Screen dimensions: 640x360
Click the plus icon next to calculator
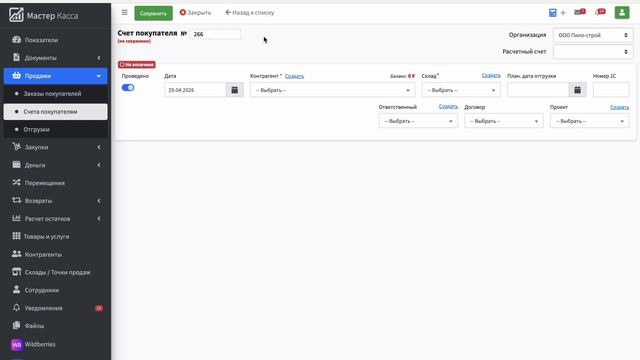tap(563, 13)
